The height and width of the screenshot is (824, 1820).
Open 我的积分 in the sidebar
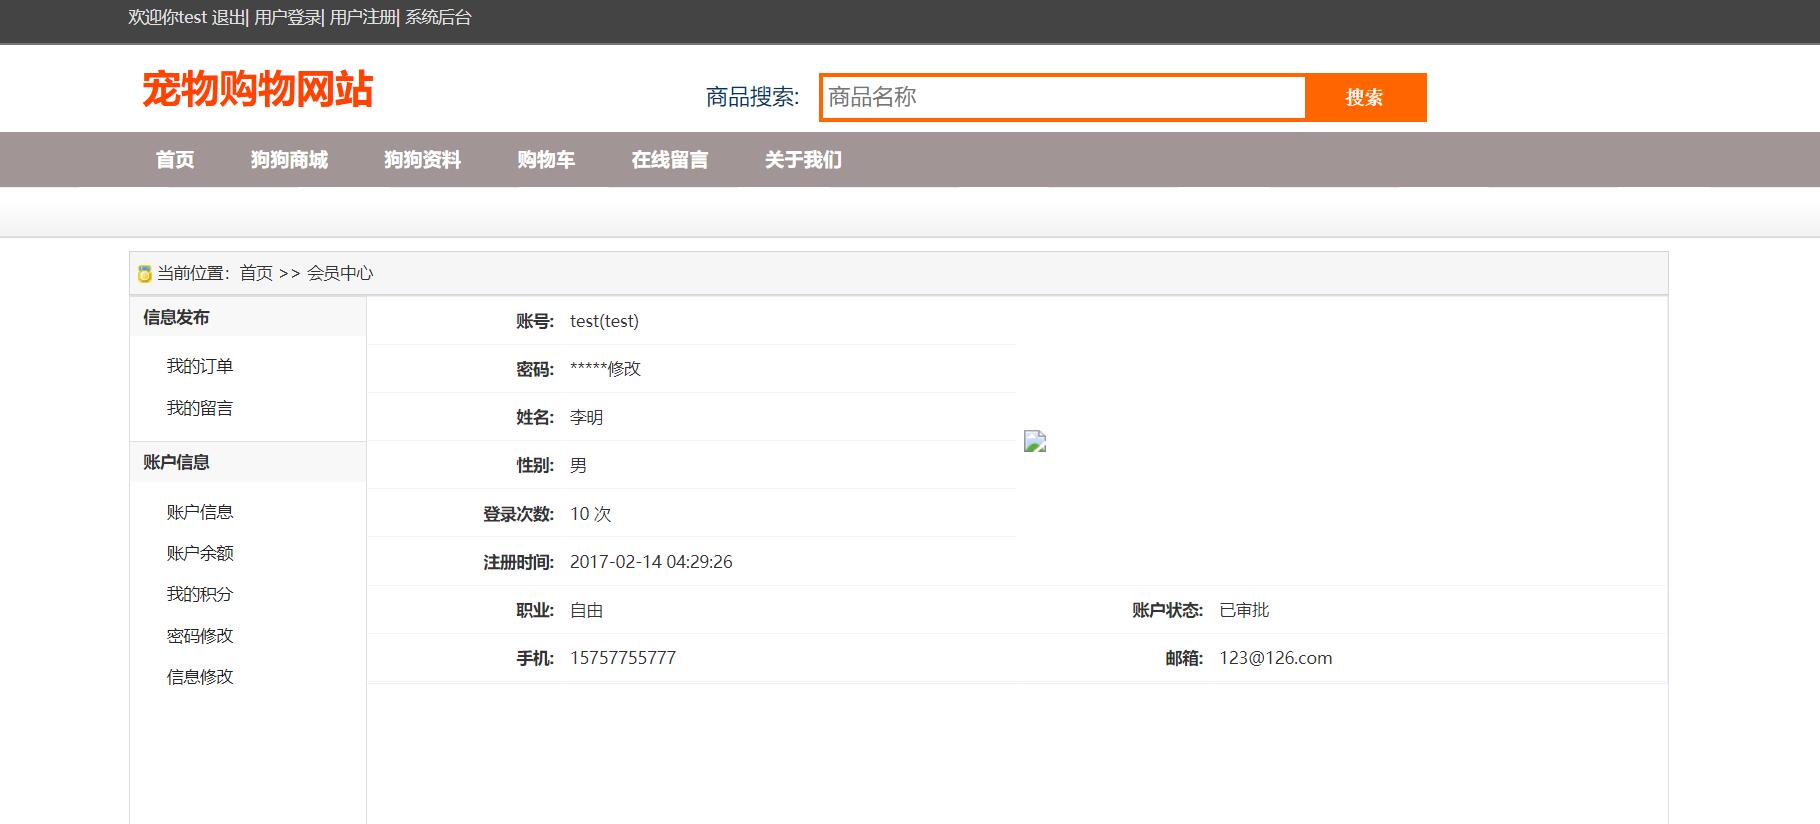tap(200, 594)
